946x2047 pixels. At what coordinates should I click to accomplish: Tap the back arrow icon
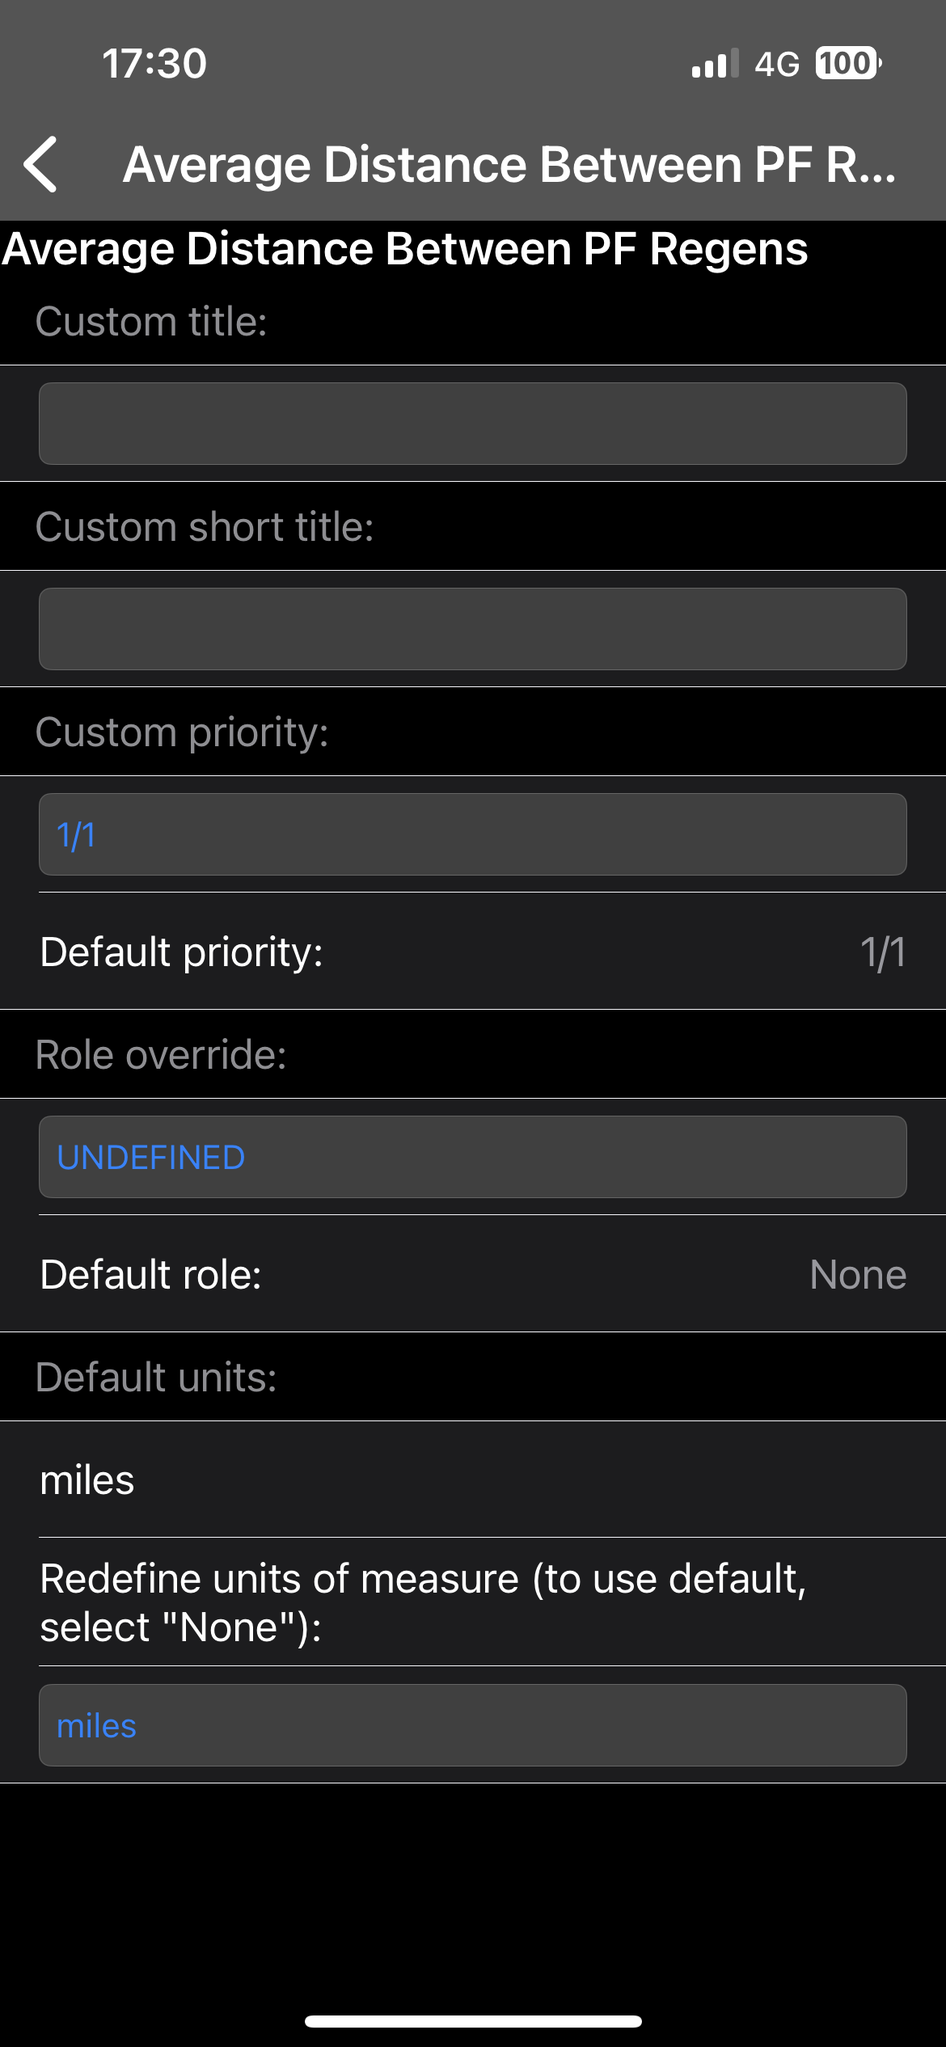coord(41,164)
